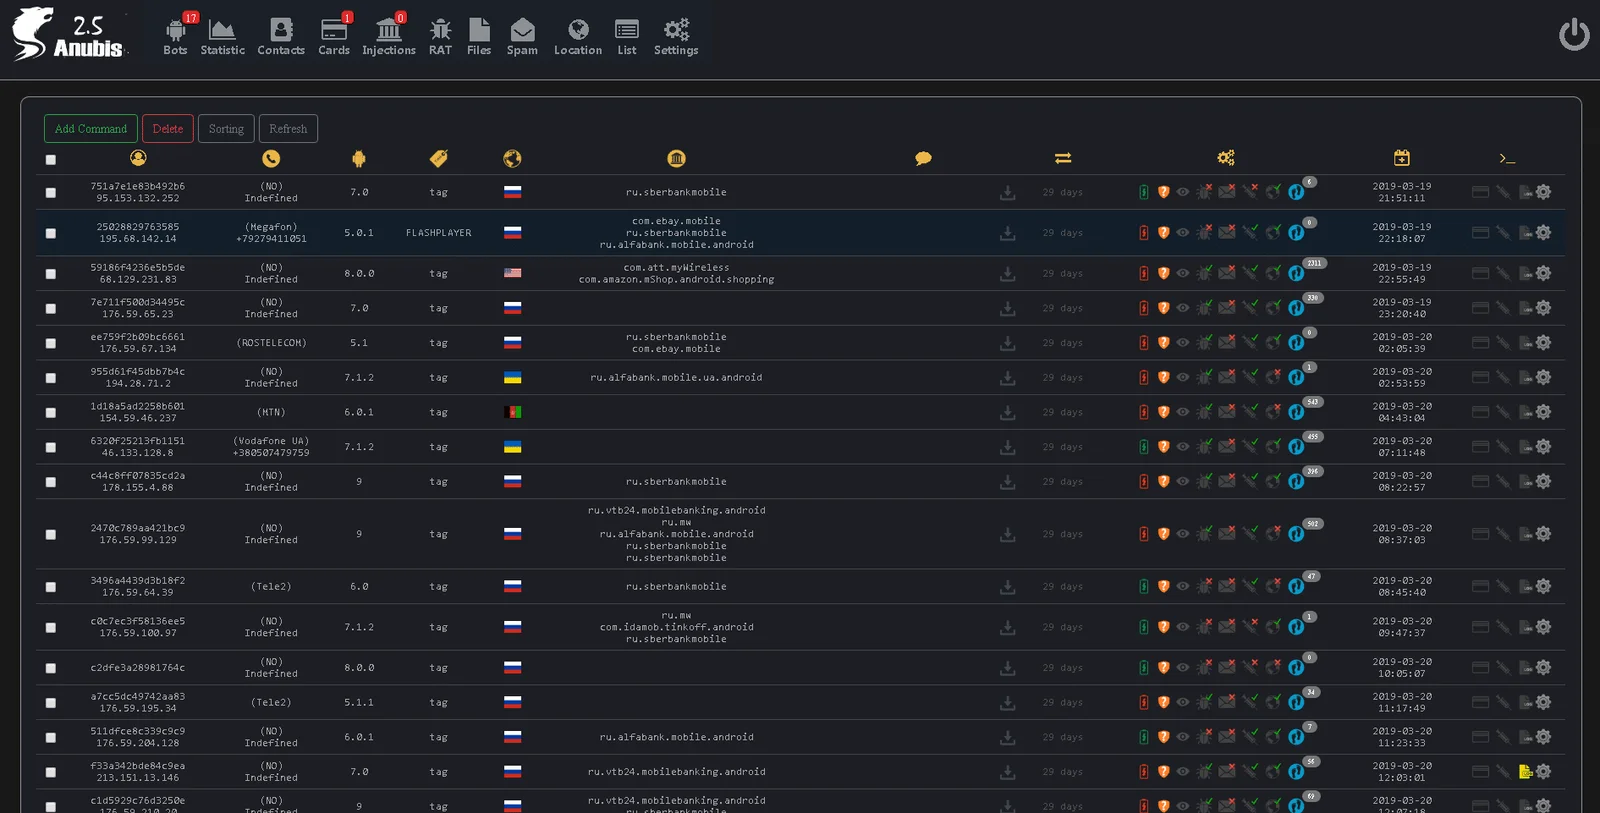Click the (MTN) operator cell
Image resolution: width=1600 pixels, height=813 pixels.
271,412
